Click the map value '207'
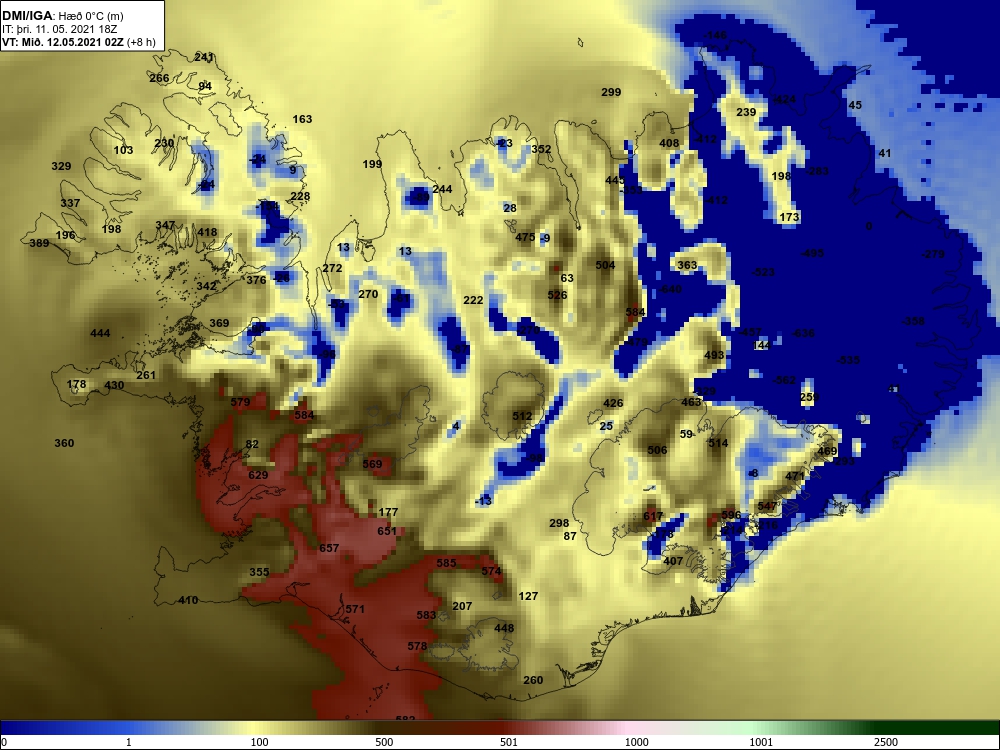 (x=462, y=607)
